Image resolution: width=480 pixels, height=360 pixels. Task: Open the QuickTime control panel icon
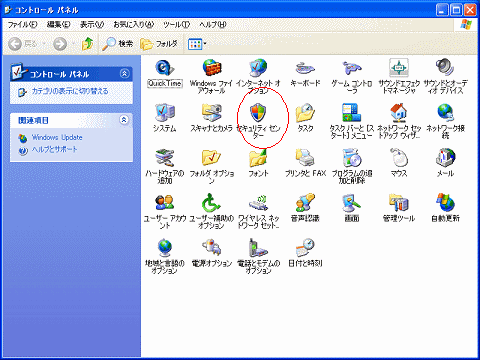(x=165, y=68)
